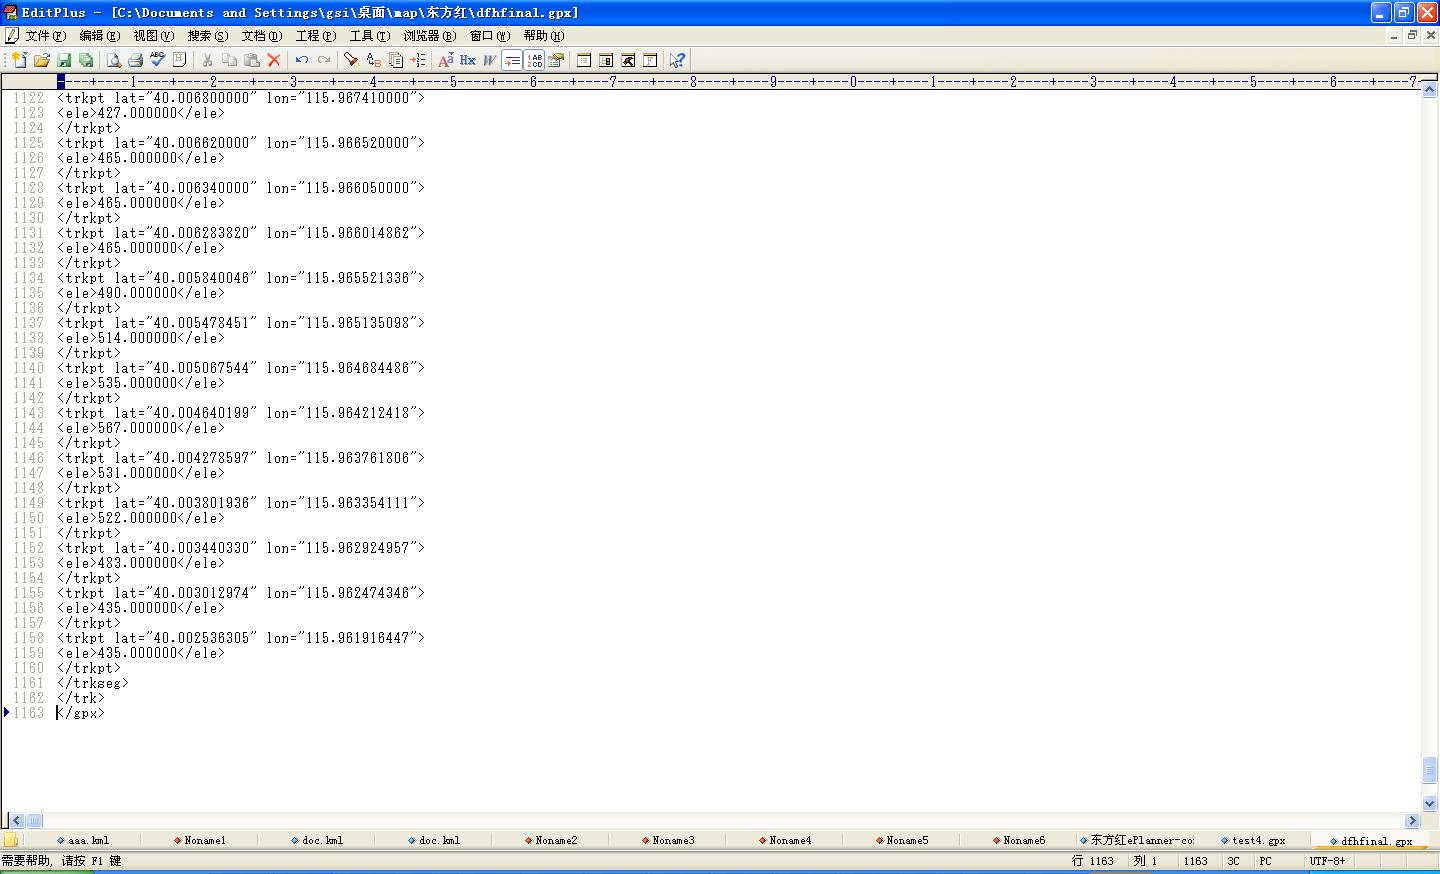This screenshot has width=1440, height=874.
Task: Save all files with double-disk icon
Action: [x=86, y=60]
